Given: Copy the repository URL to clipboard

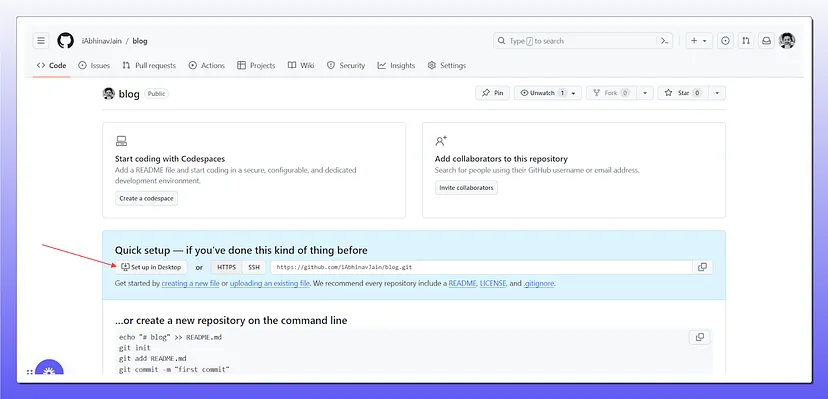Looking at the screenshot, I should (x=702, y=267).
